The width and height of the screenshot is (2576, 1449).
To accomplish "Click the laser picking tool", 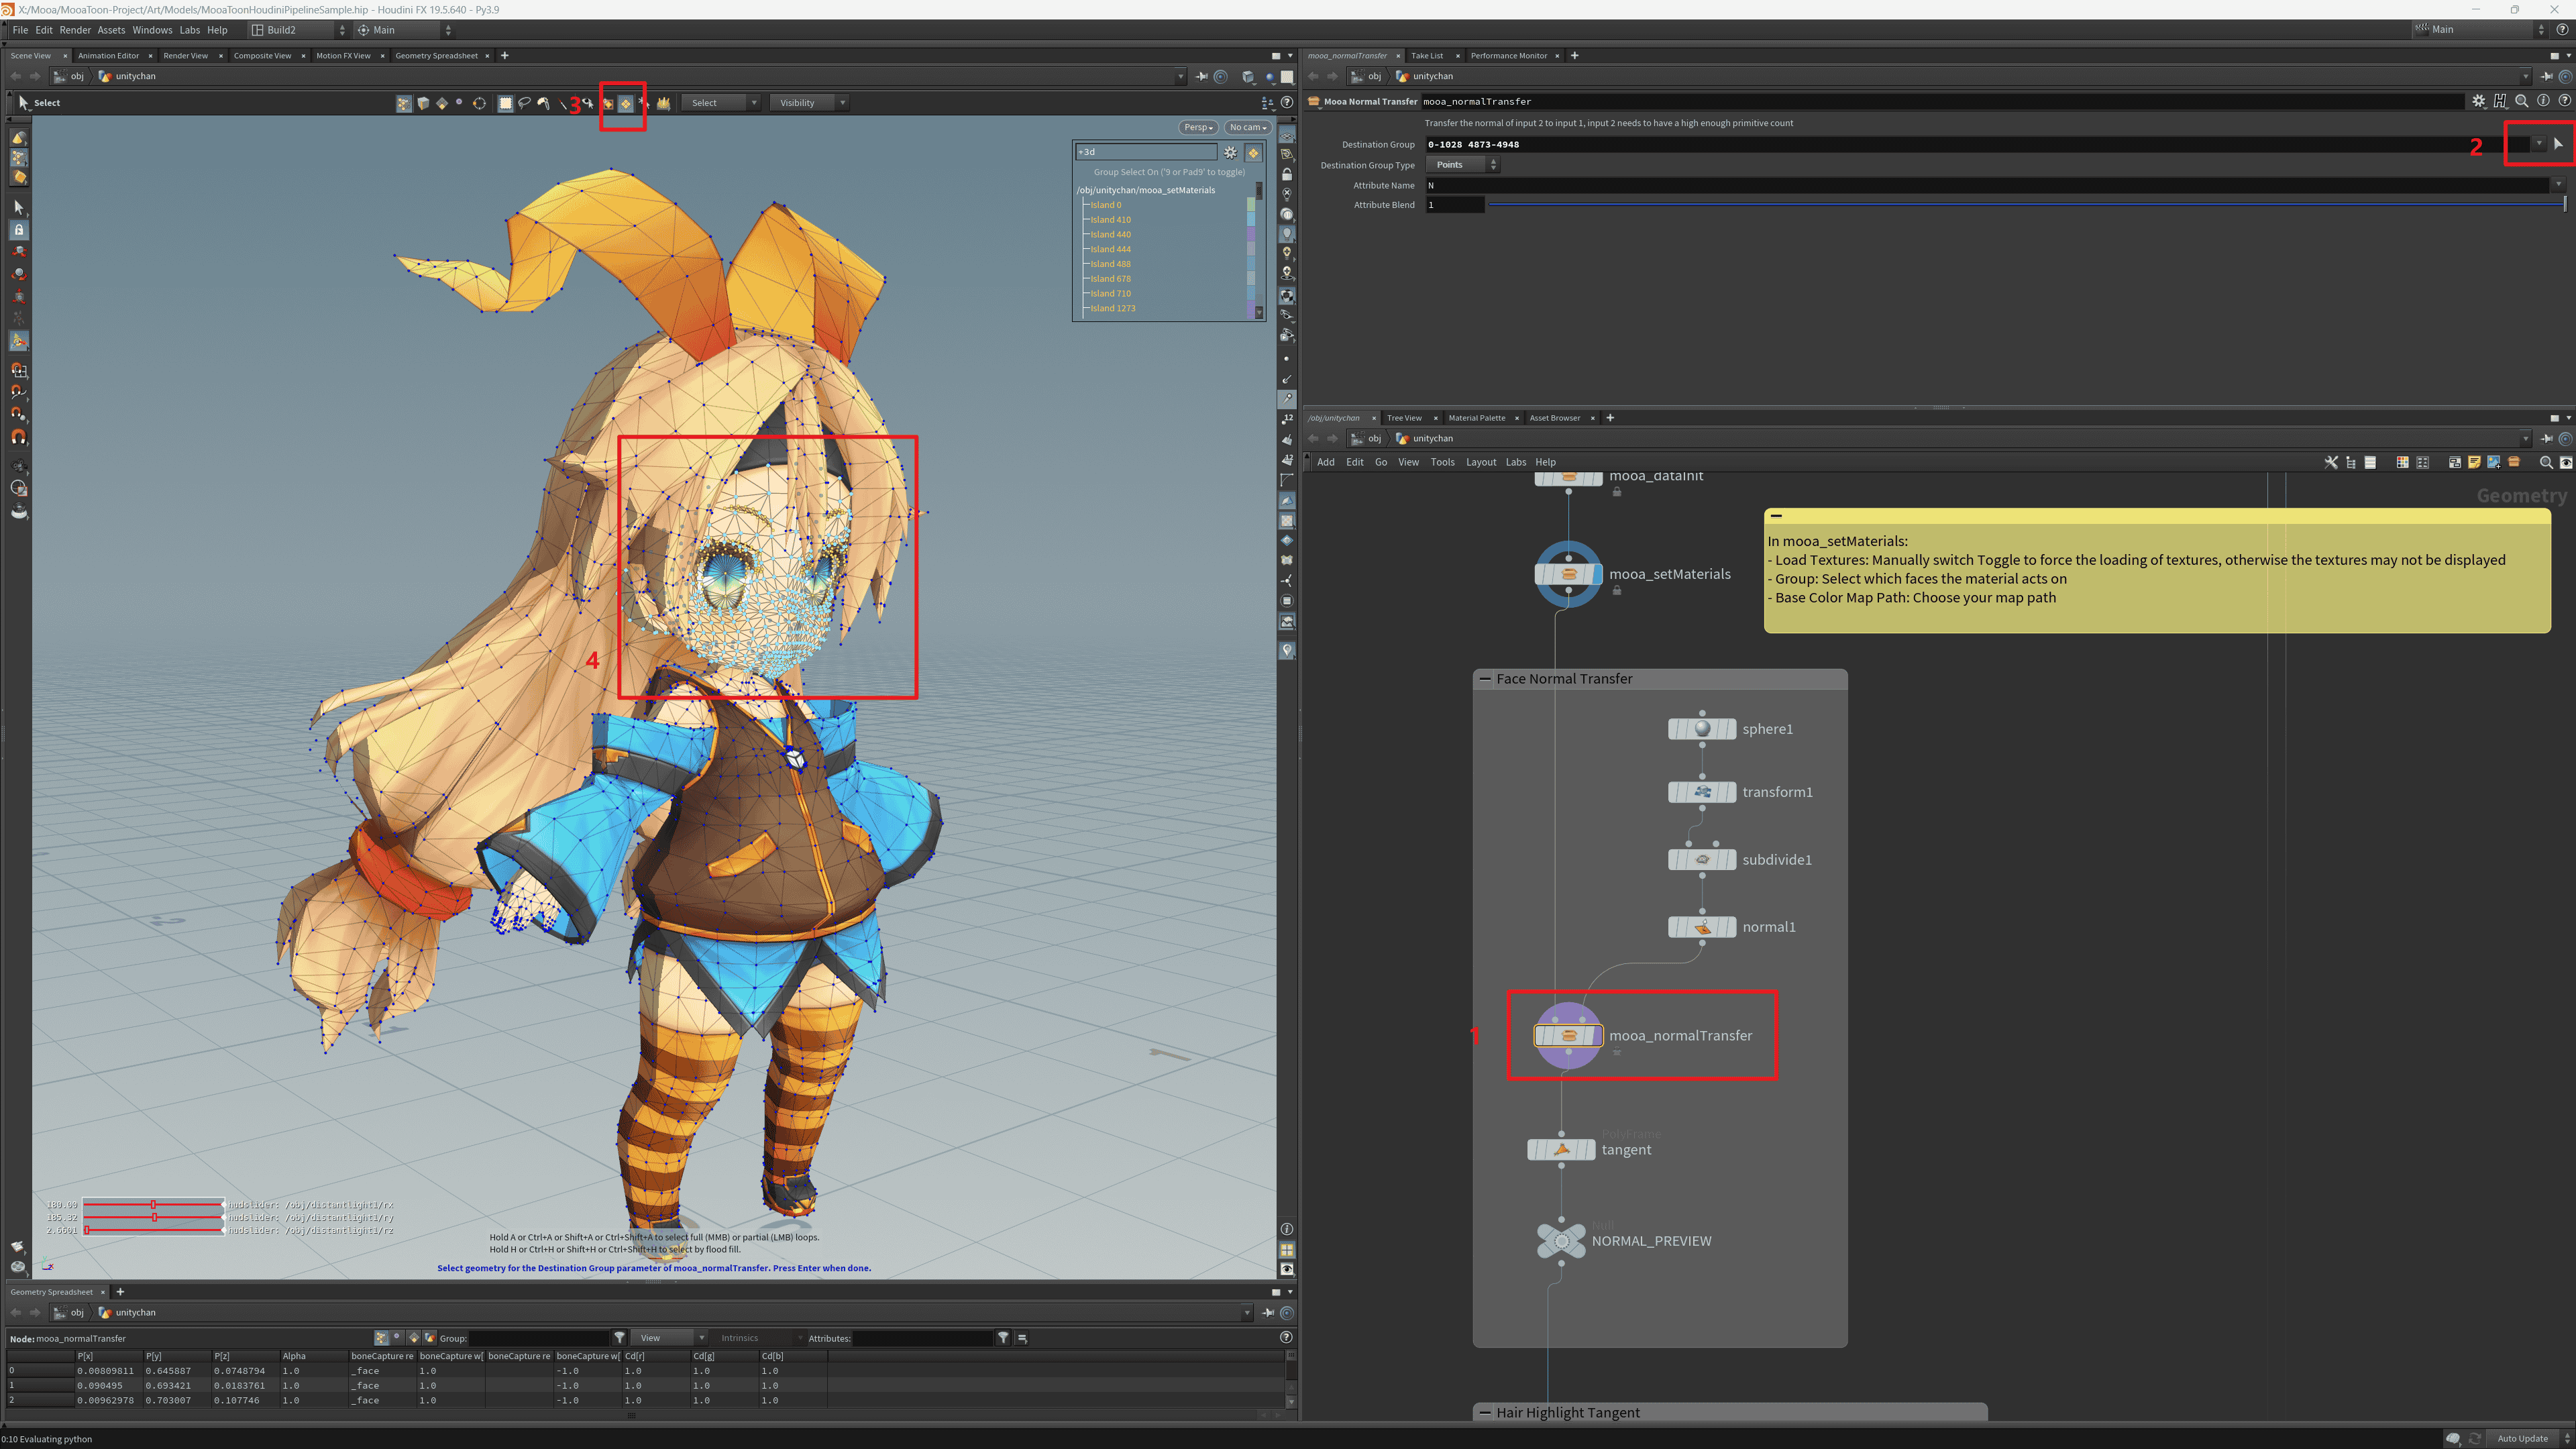I will (563, 103).
